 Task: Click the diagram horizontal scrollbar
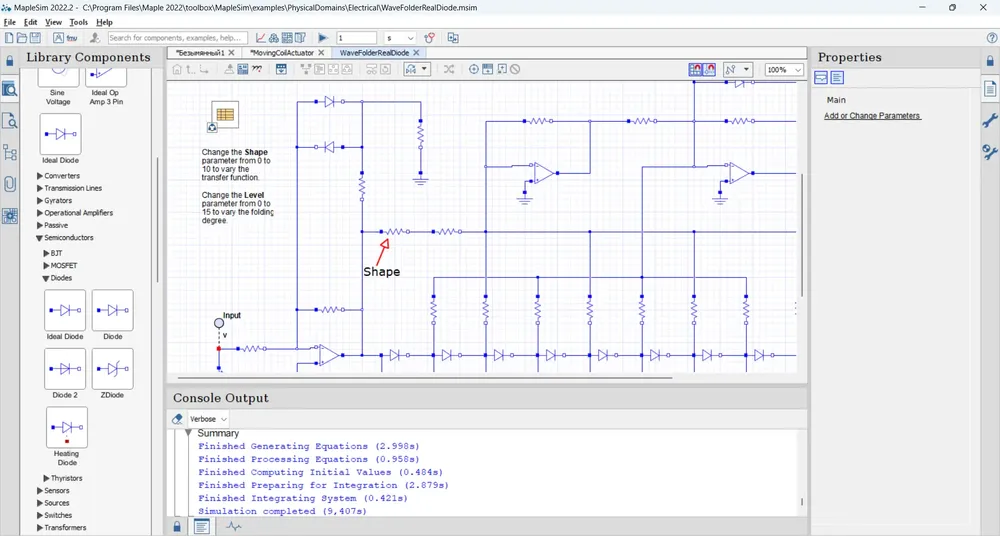424,378
